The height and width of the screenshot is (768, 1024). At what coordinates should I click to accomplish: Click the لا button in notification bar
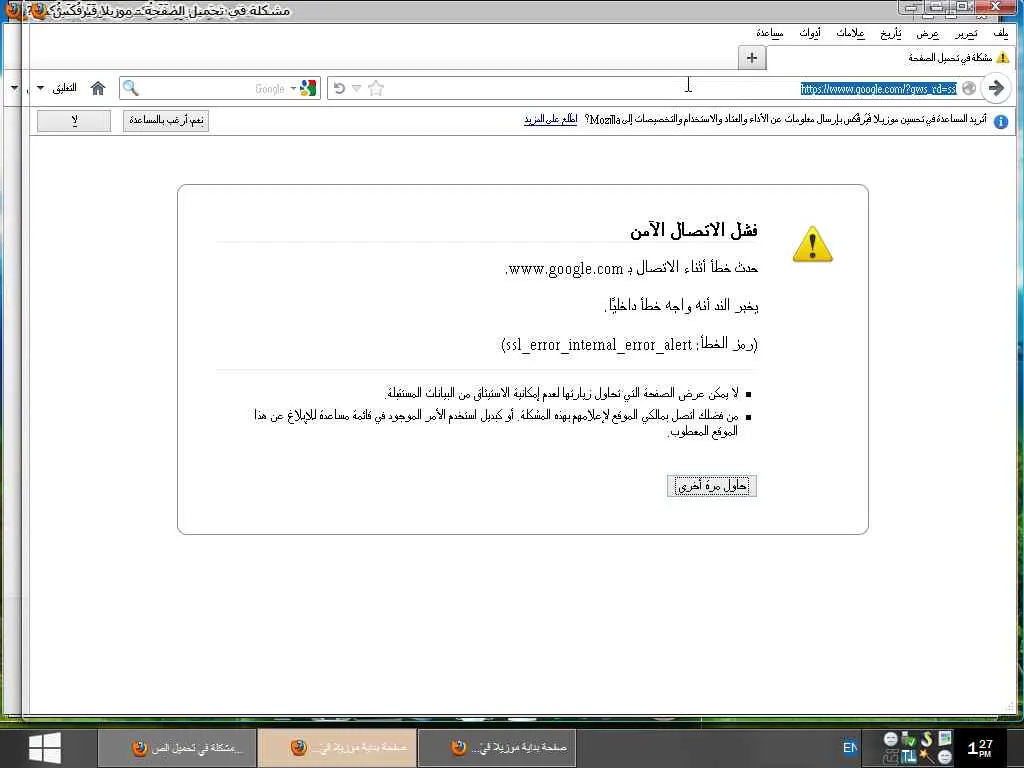click(74, 120)
